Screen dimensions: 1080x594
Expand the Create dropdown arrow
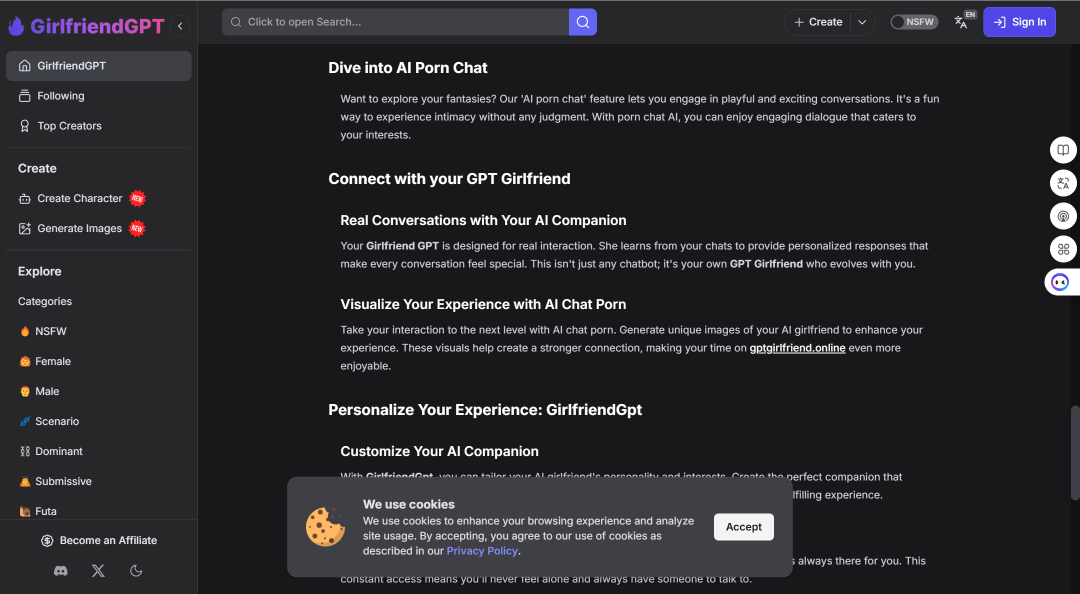pyautogui.click(x=862, y=22)
